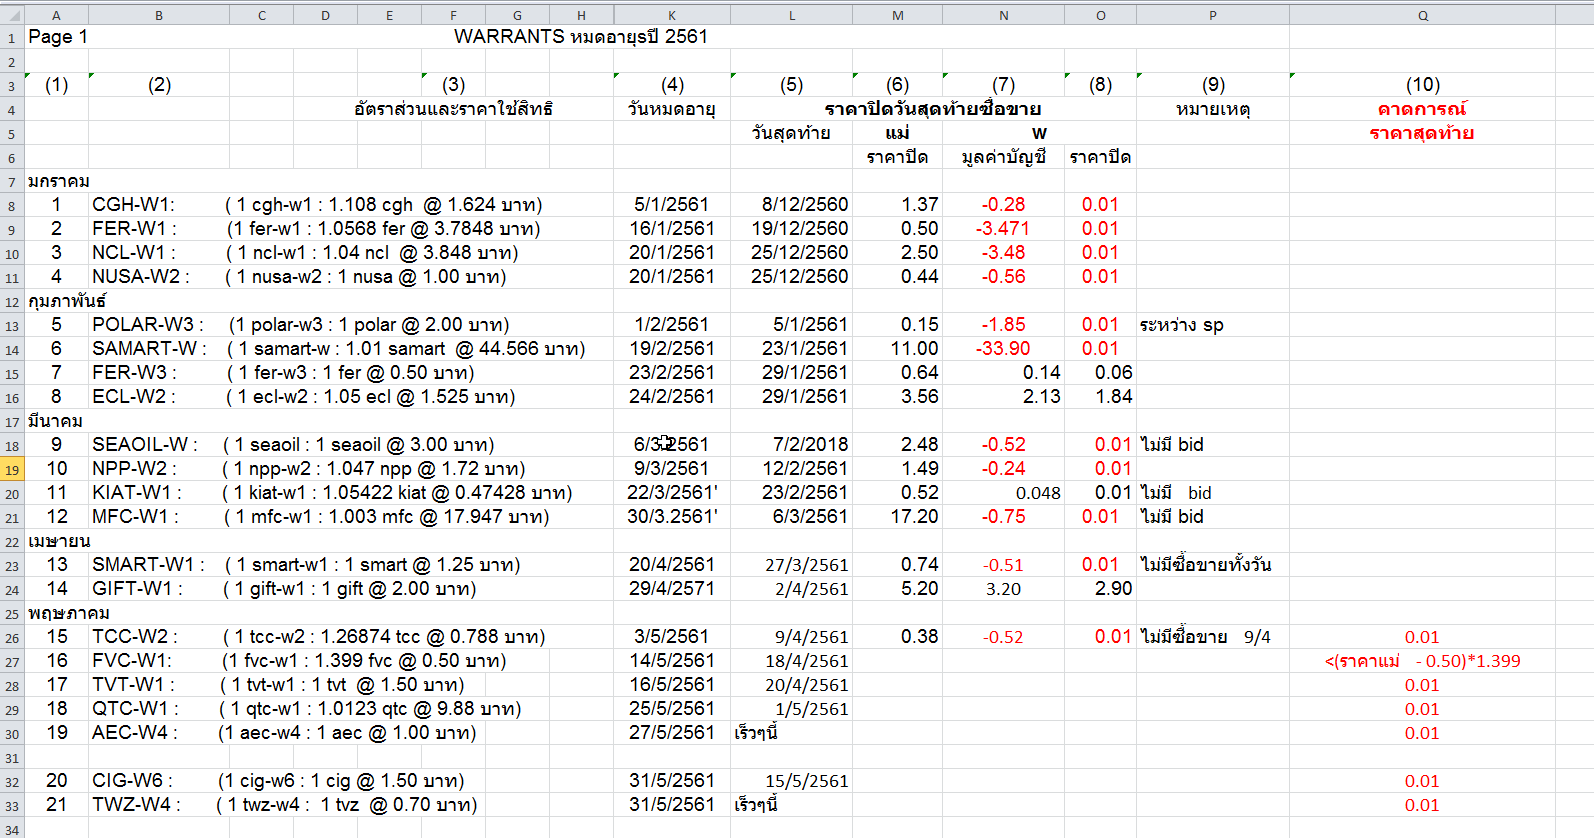
Task: Select the 'เมษายน' month label cell
Action: [x=59, y=541]
